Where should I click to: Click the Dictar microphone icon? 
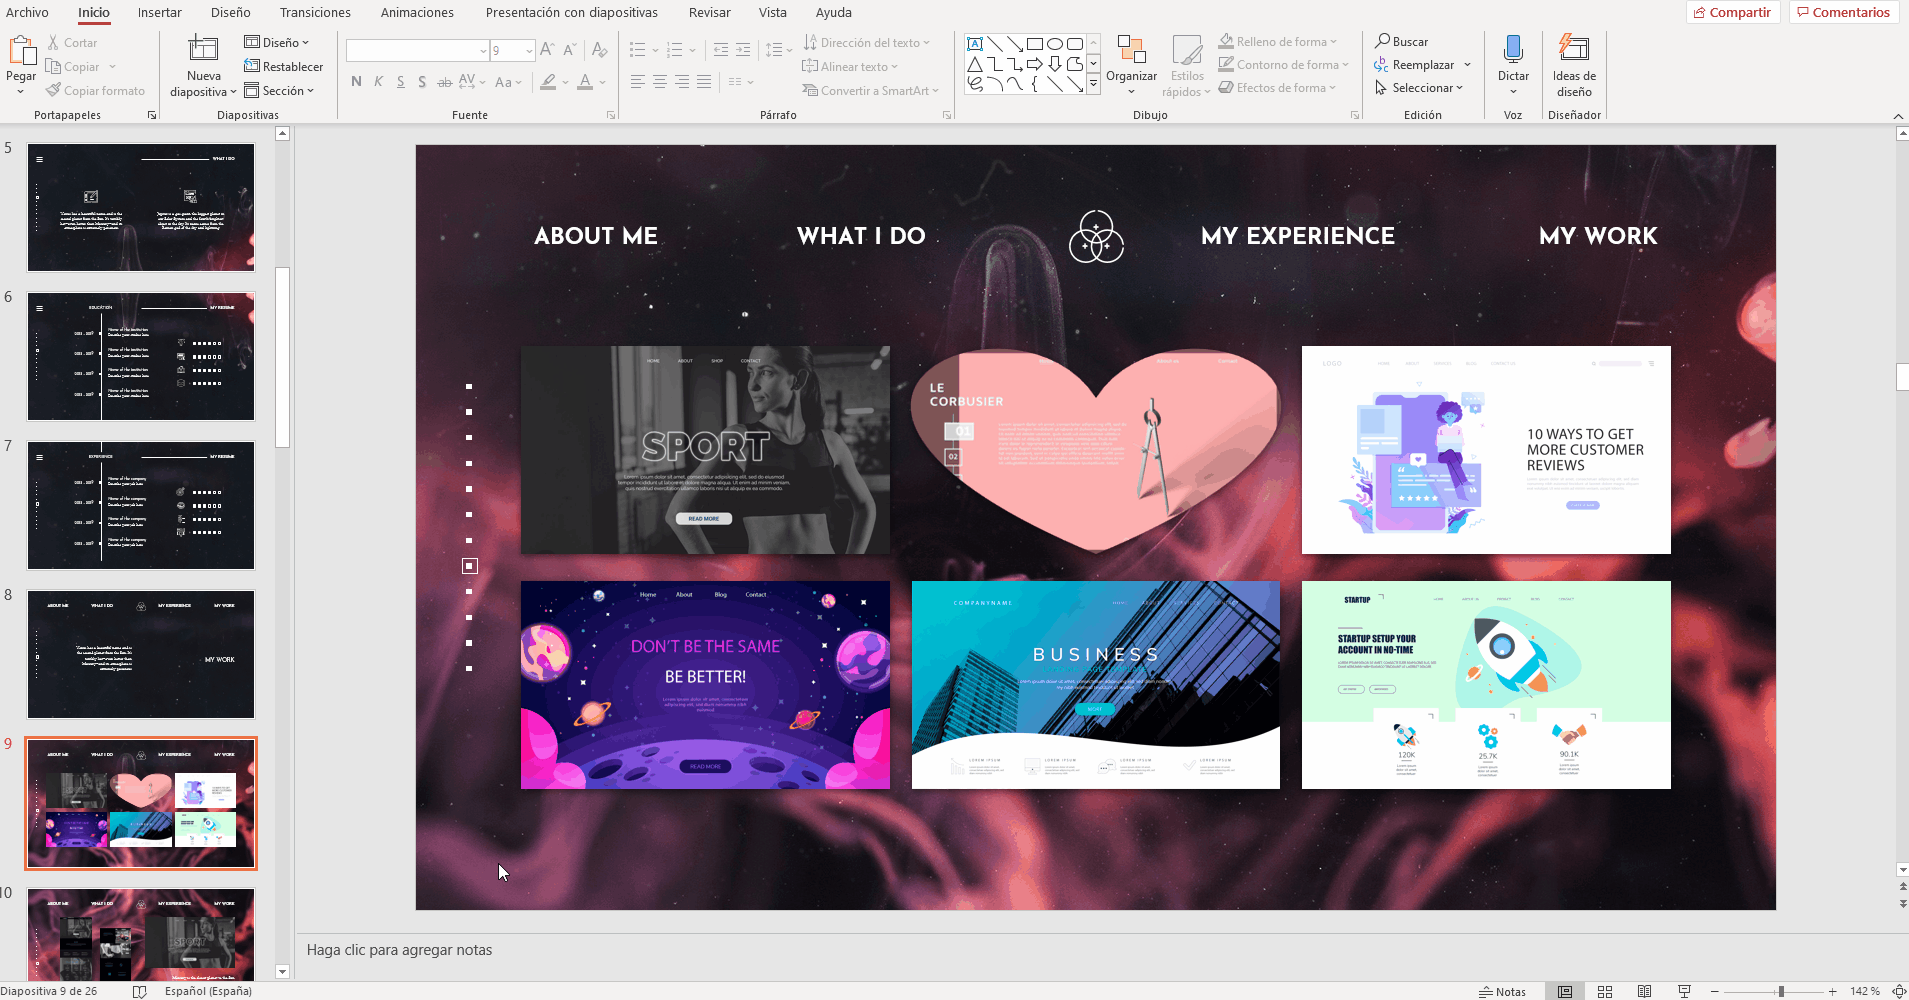click(1513, 49)
